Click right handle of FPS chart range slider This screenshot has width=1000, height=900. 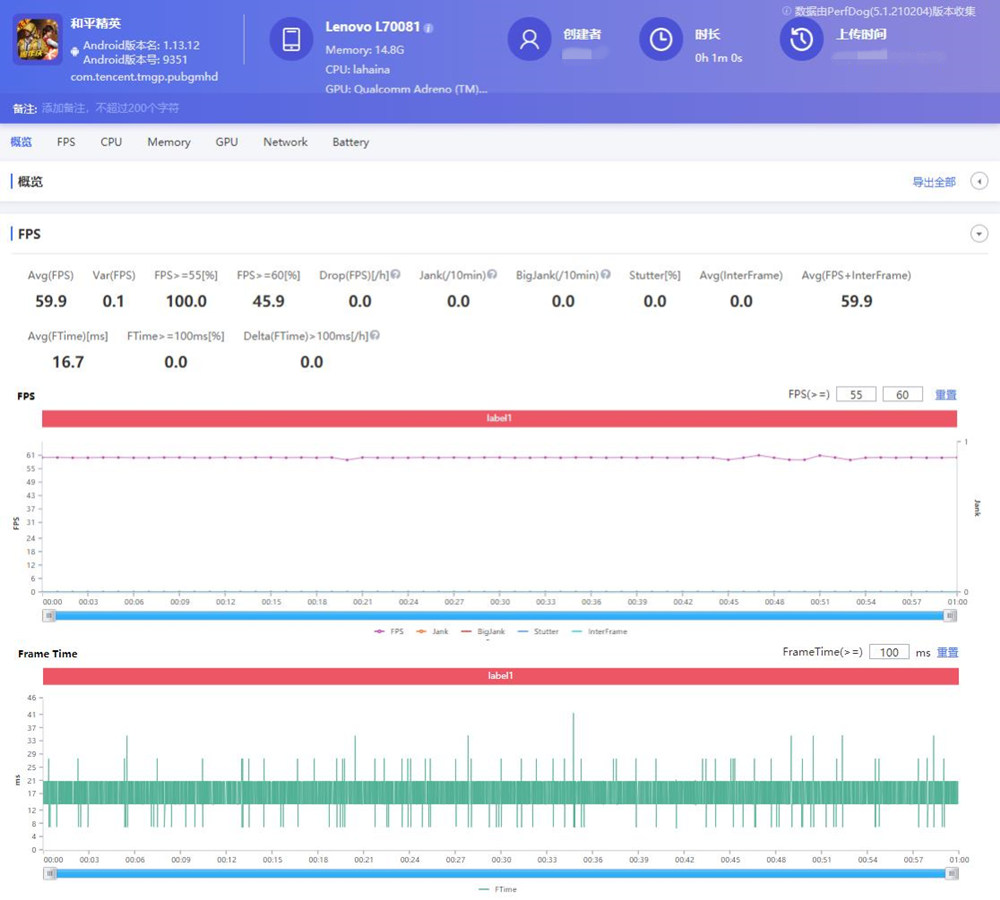point(950,616)
